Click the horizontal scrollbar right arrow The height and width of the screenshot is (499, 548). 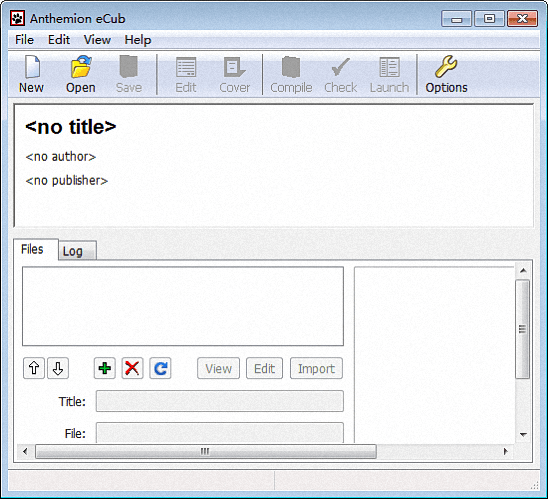tap(505, 451)
